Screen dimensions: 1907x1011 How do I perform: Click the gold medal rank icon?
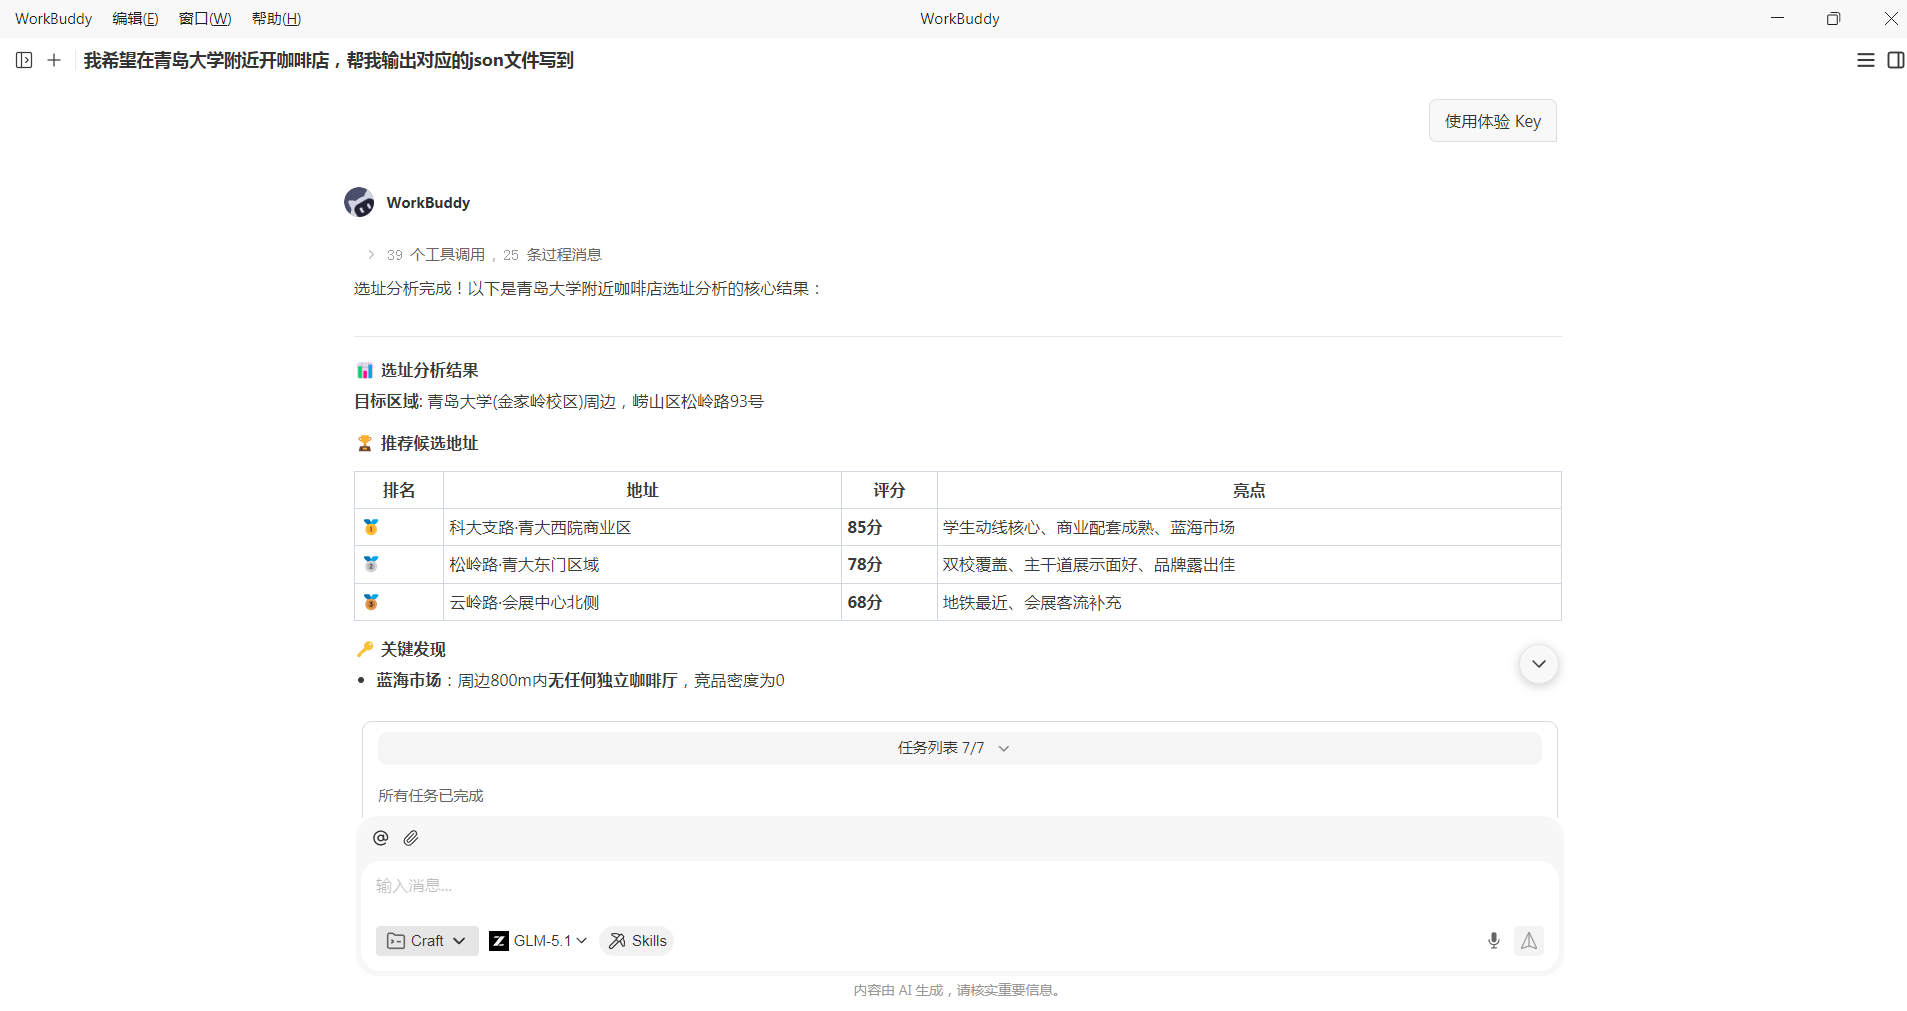(x=371, y=527)
